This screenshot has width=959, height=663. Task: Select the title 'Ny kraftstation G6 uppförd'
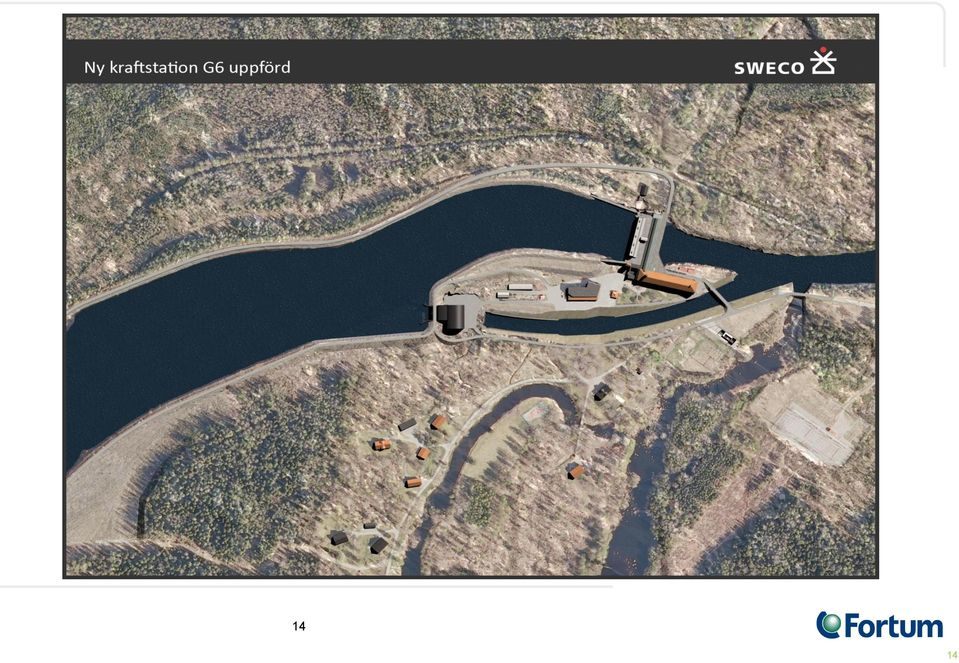pos(187,67)
